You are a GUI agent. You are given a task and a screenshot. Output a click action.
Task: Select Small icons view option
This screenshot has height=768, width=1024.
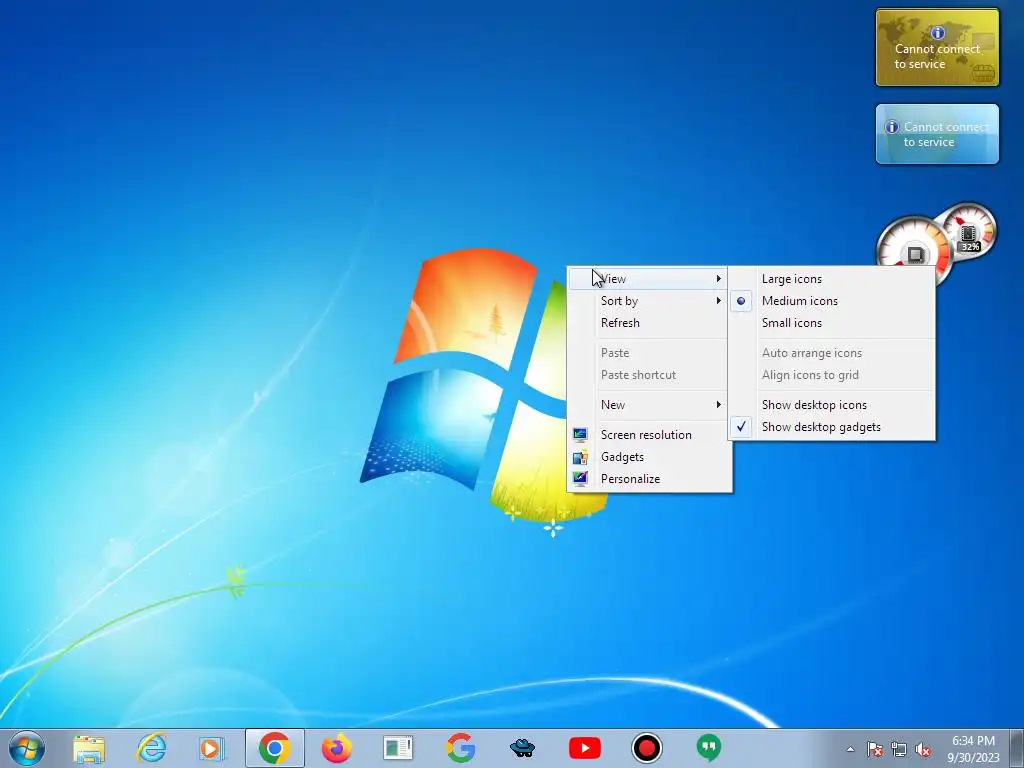coord(832,323)
